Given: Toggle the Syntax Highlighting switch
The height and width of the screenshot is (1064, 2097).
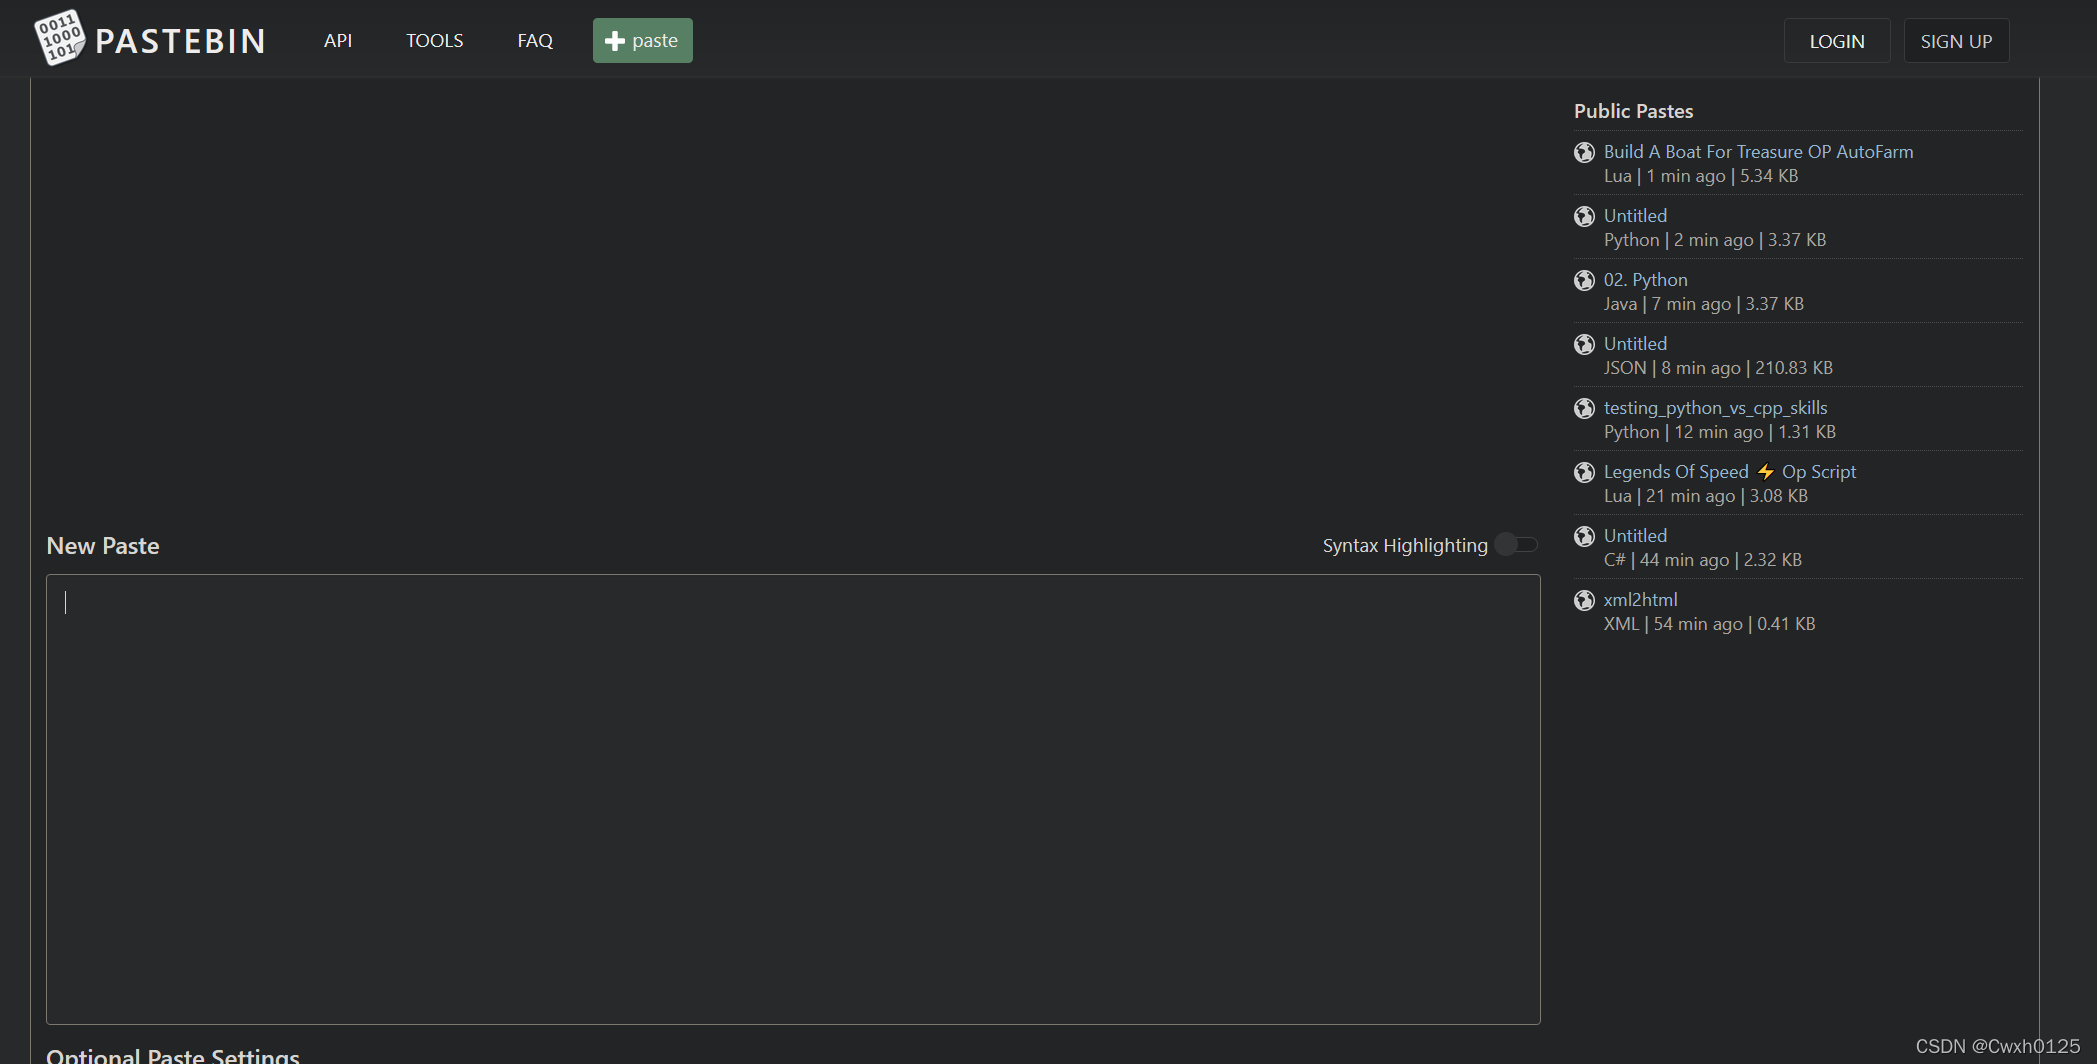Looking at the screenshot, I should point(1517,545).
